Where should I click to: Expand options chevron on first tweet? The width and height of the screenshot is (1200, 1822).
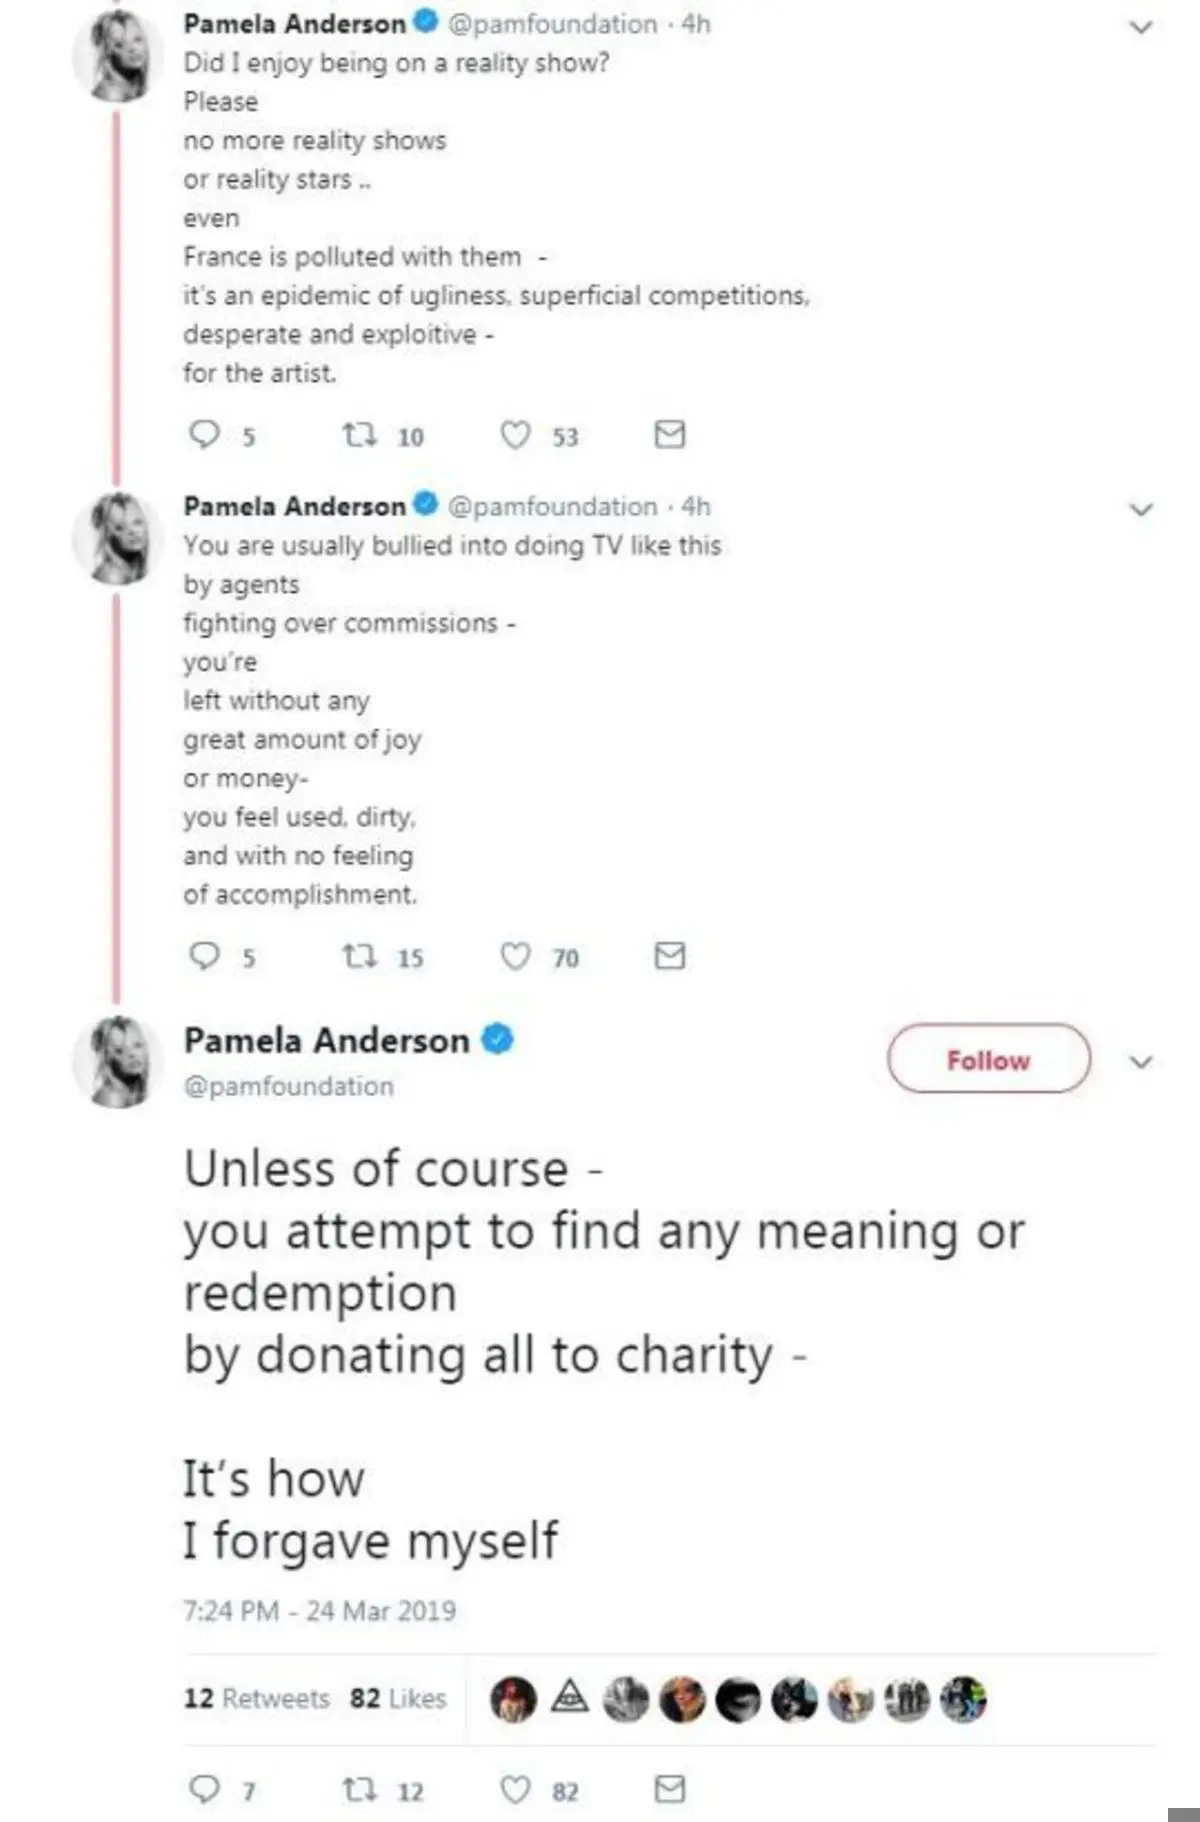(x=1141, y=27)
